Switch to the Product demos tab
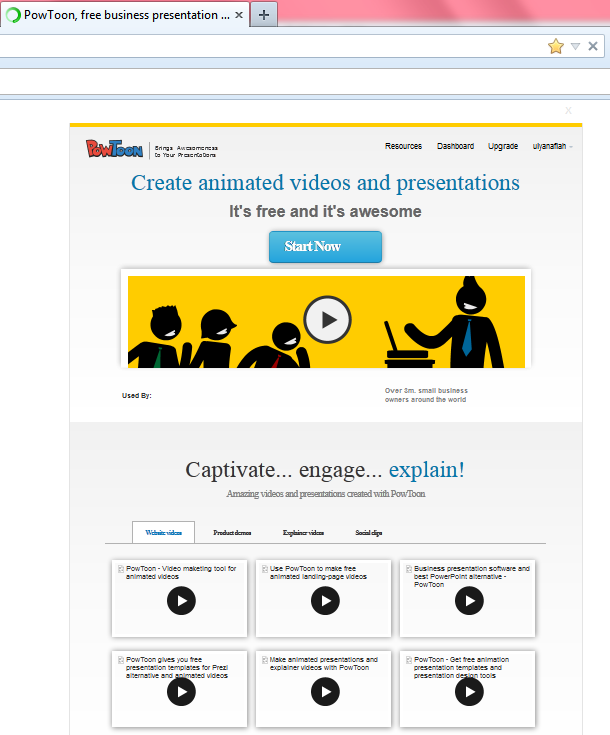Viewport: 610px width, 735px height. (x=232, y=532)
